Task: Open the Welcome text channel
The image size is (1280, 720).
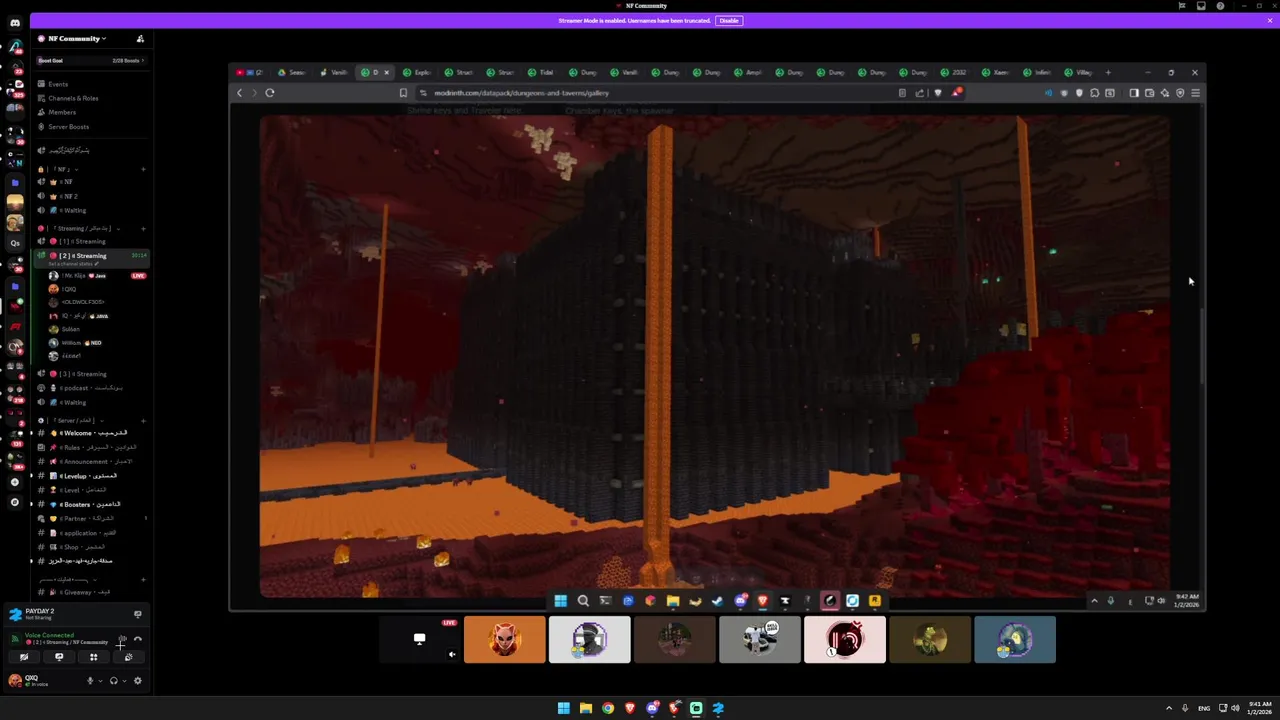Action: pos(91,433)
